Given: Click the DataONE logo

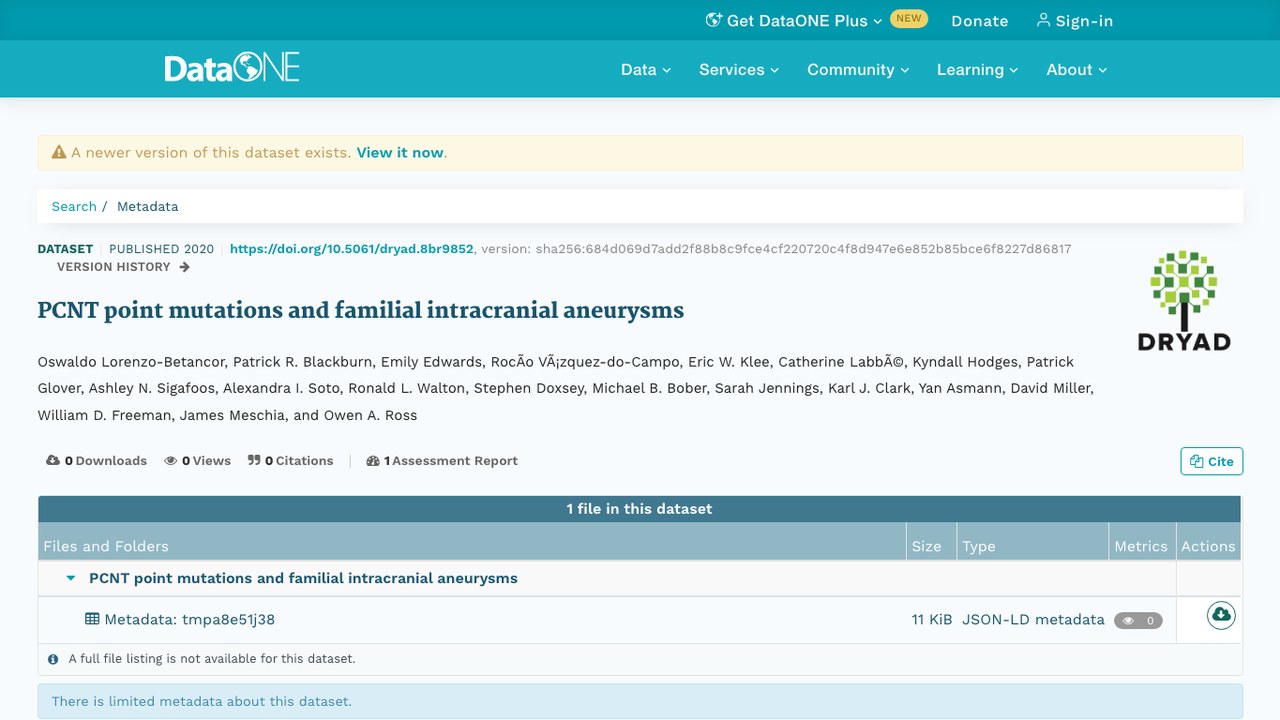Looking at the screenshot, I should (x=232, y=68).
